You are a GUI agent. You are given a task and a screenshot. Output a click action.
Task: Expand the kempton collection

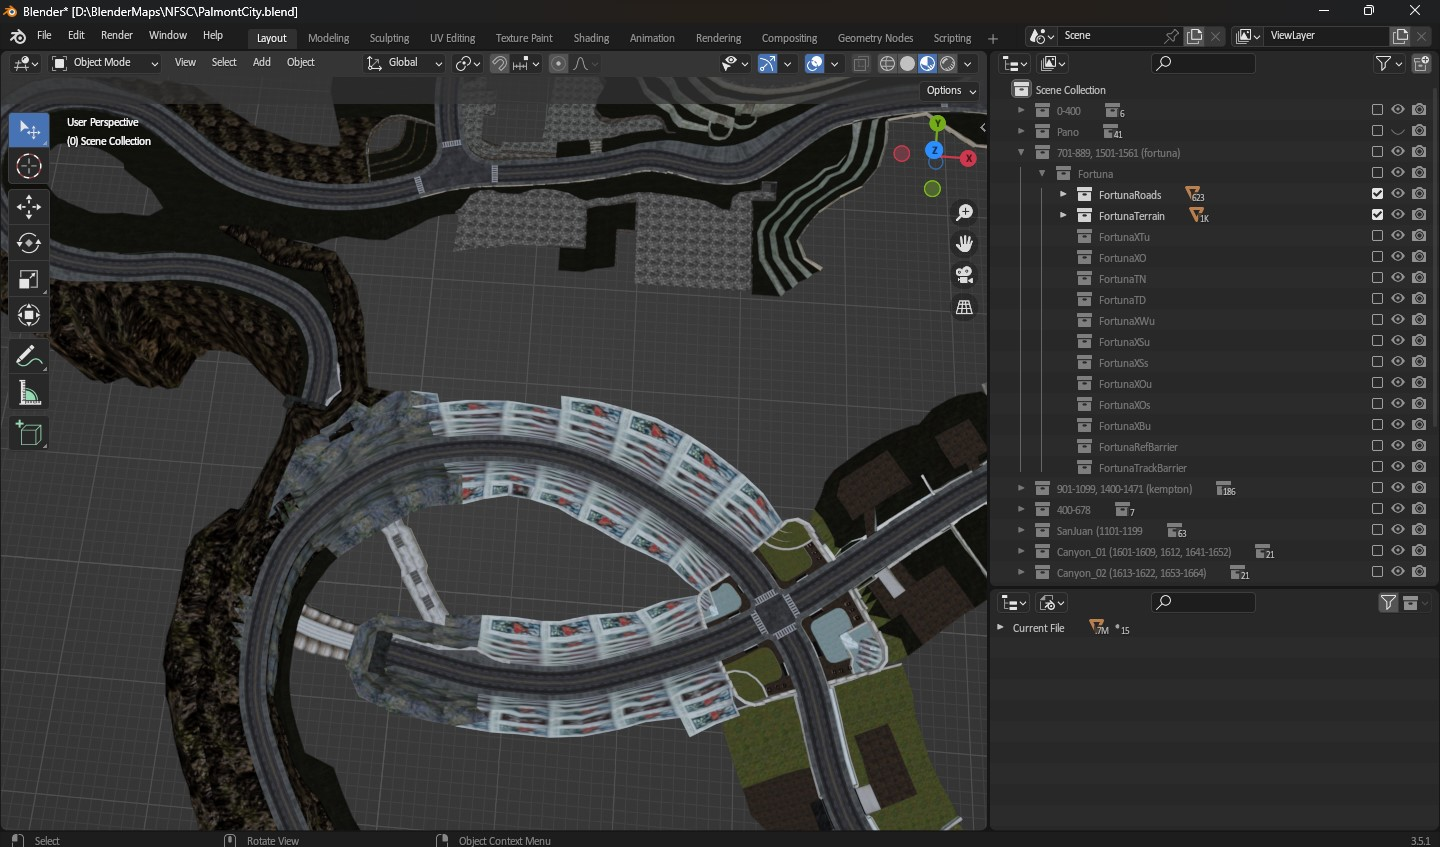pos(1021,489)
